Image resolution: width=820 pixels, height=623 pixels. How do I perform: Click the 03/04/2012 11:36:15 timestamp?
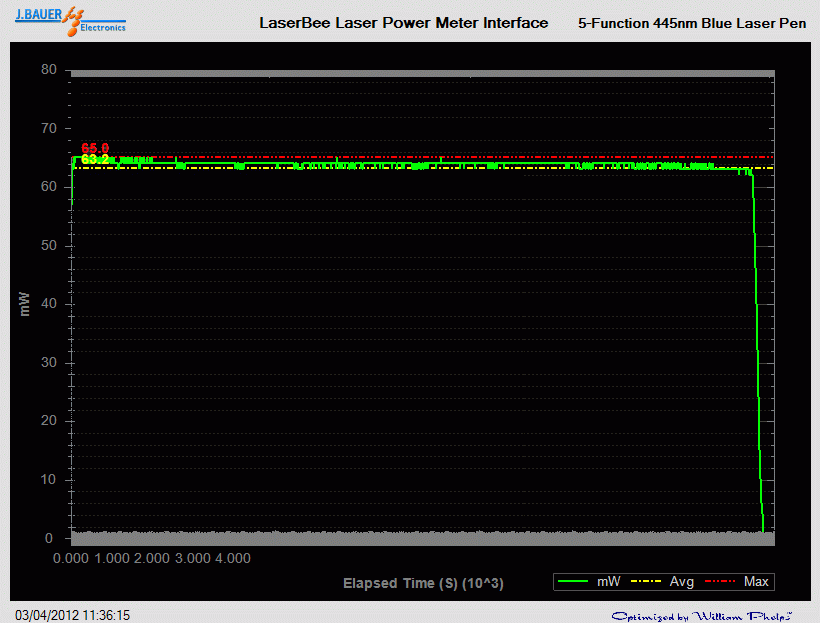pos(72,615)
